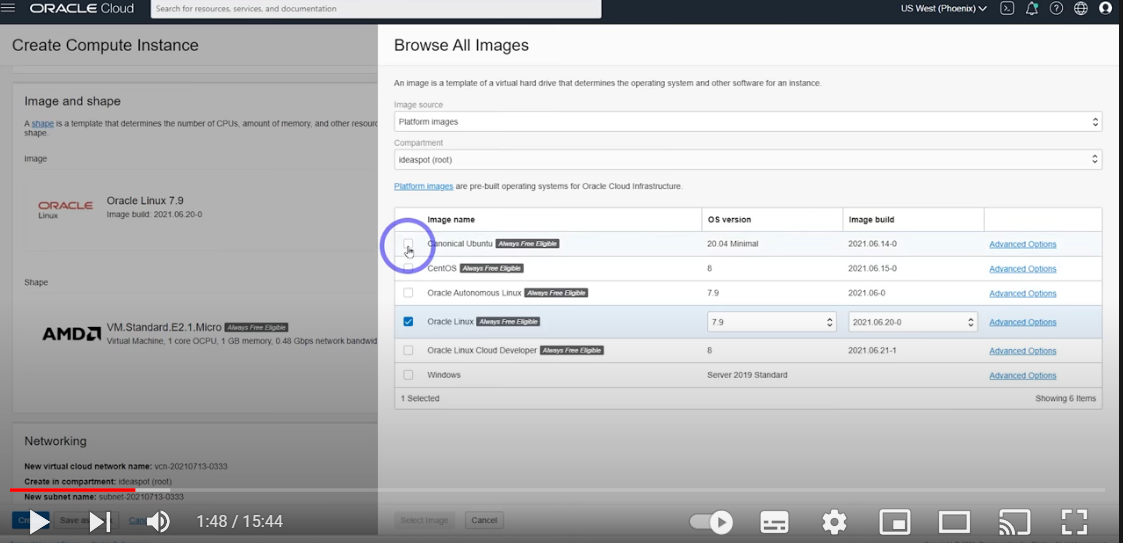Toggle the video autoplay switch

point(710,522)
